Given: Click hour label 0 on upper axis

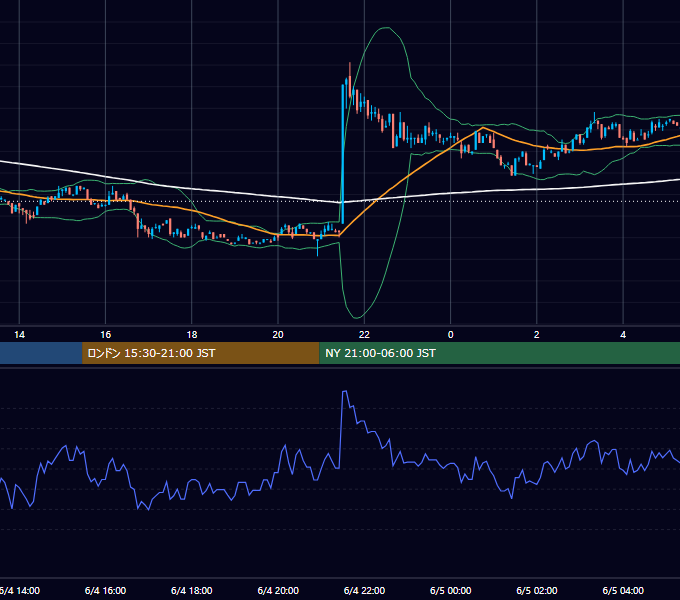Looking at the screenshot, I should (x=451, y=335).
